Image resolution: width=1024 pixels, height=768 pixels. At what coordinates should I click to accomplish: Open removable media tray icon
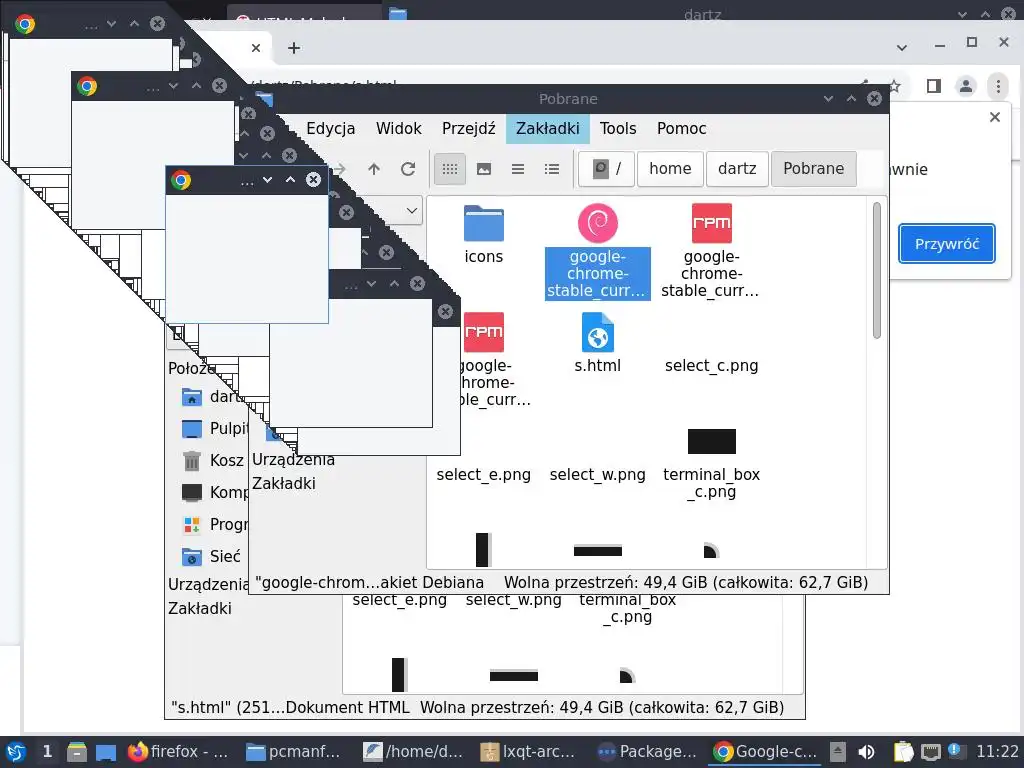838,752
